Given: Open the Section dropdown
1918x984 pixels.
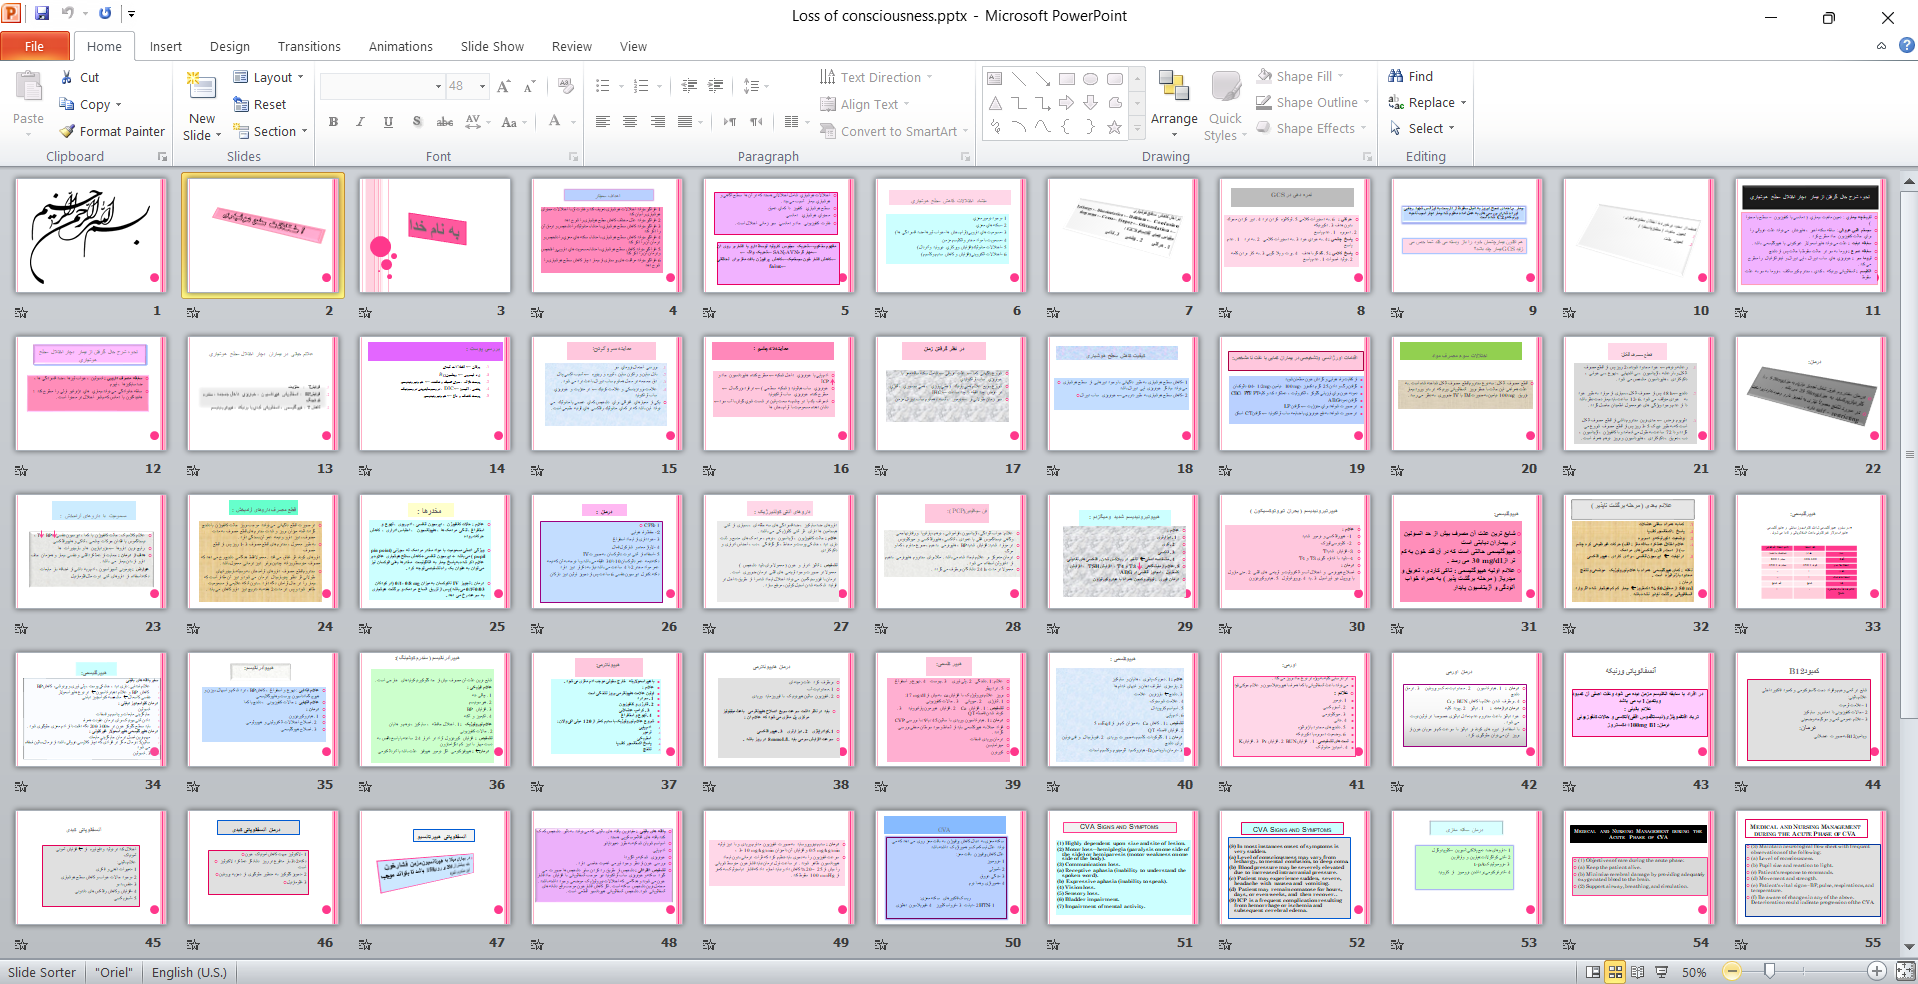Looking at the screenshot, I should point(270,131).
